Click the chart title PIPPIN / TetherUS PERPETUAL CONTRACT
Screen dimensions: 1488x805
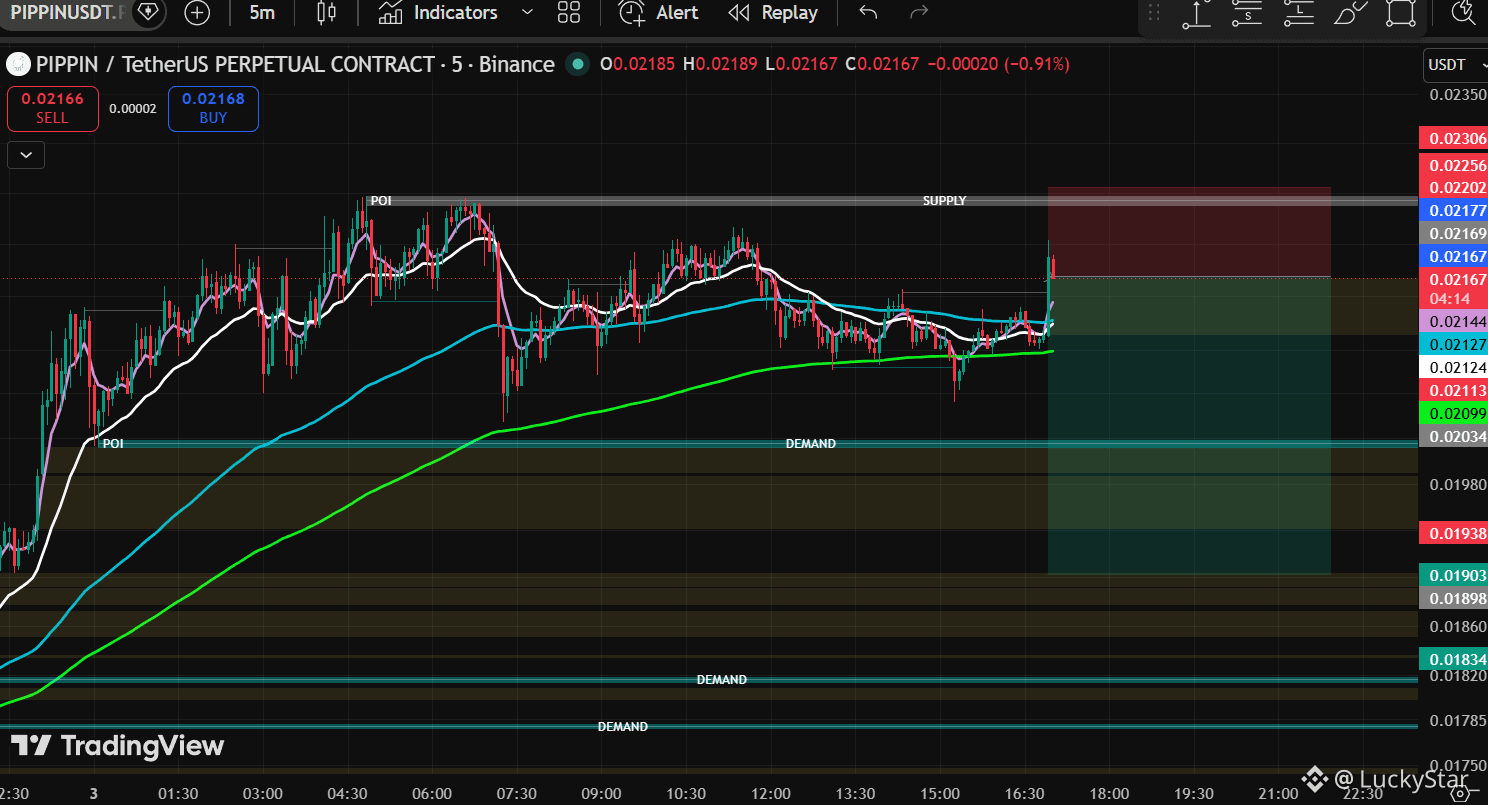coord(234,65)
